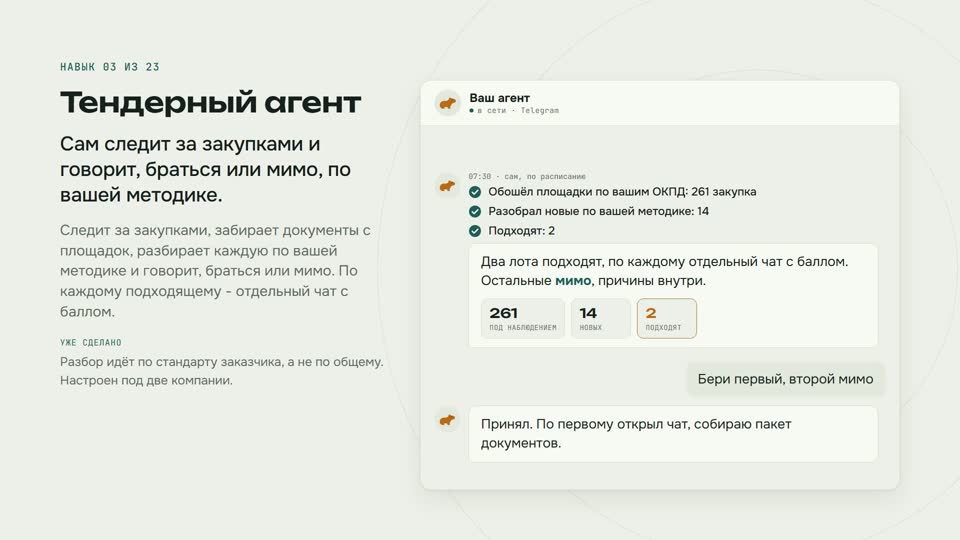Viewport: 960px width, 540px height.
Task: Click the 'Два лота подходят' message bubble
Action: pos(673,296)
